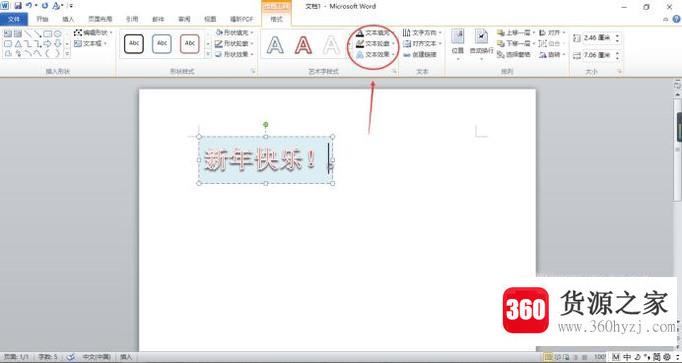
Task: Switch to the 视图 (View) tab
Action: 211,19
